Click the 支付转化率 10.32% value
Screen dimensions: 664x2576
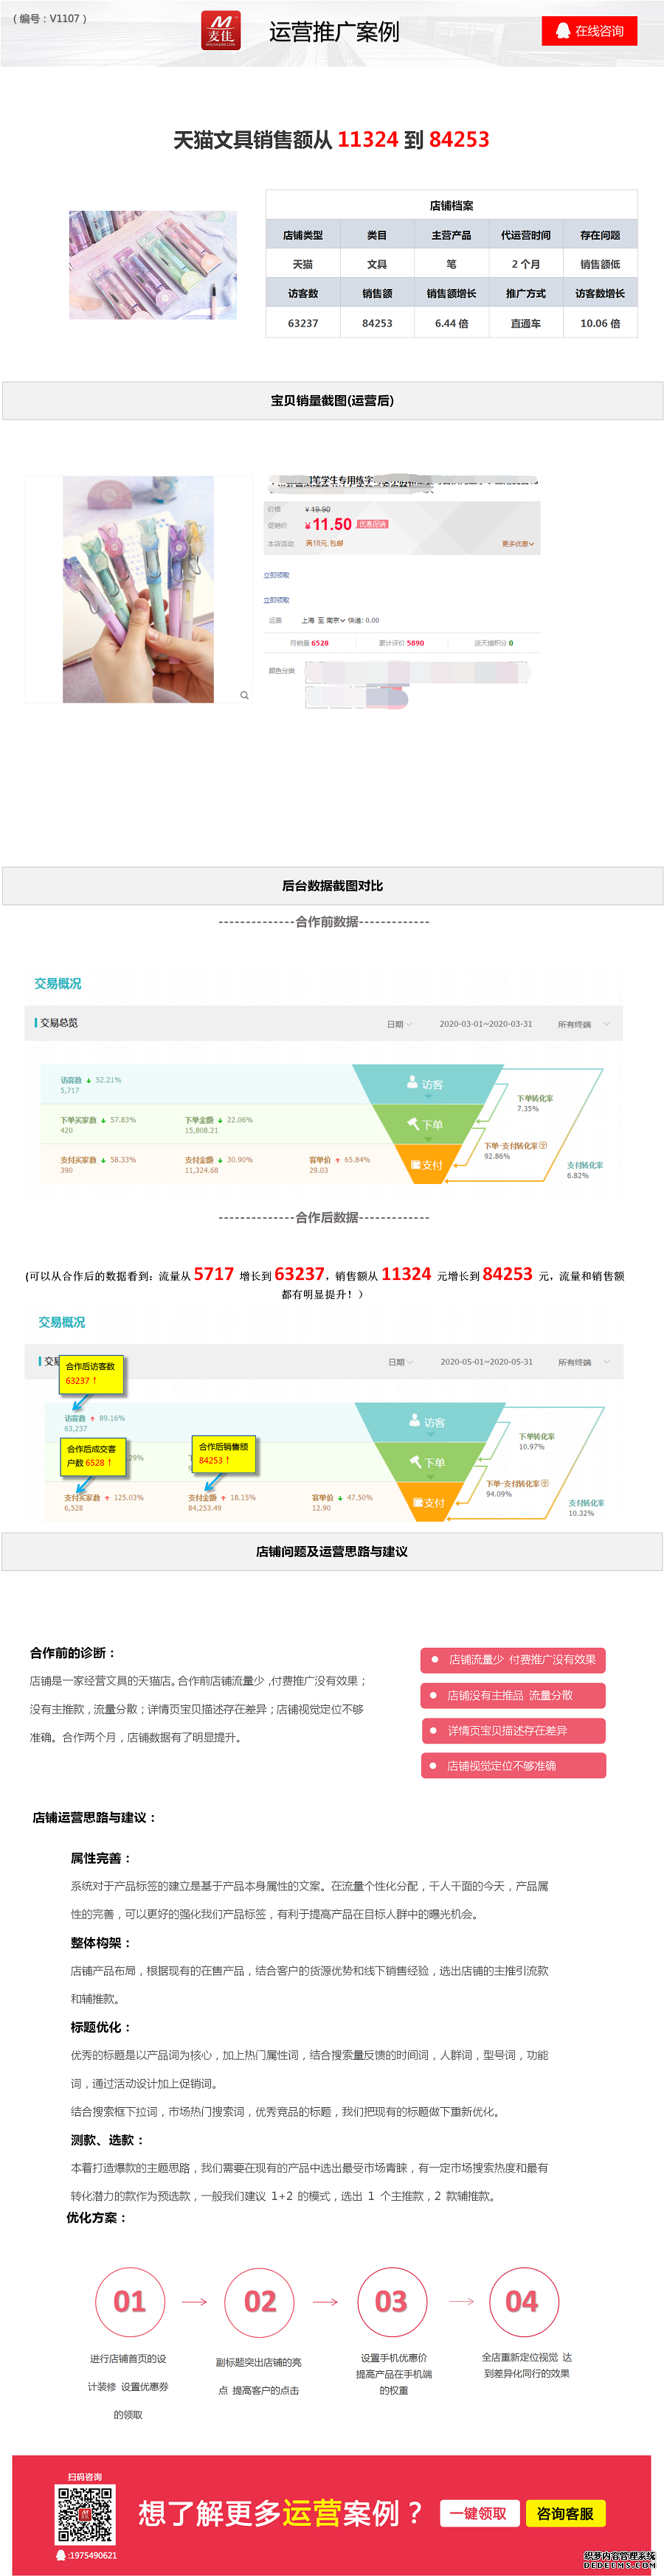pyautogui.click(x=581, y=1513)
